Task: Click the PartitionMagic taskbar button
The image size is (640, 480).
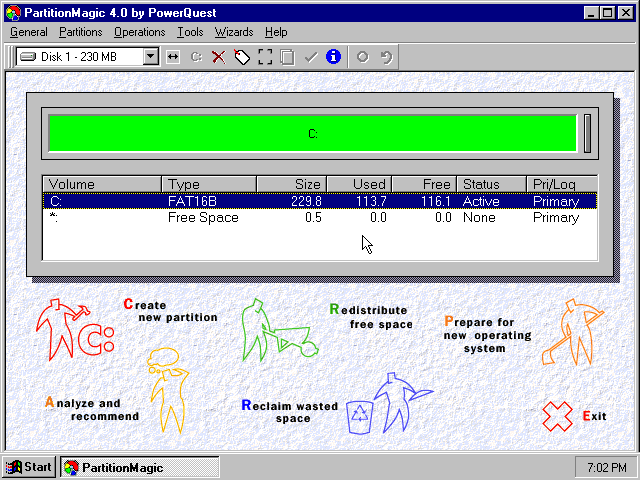Action: click(x=140, y=467)
